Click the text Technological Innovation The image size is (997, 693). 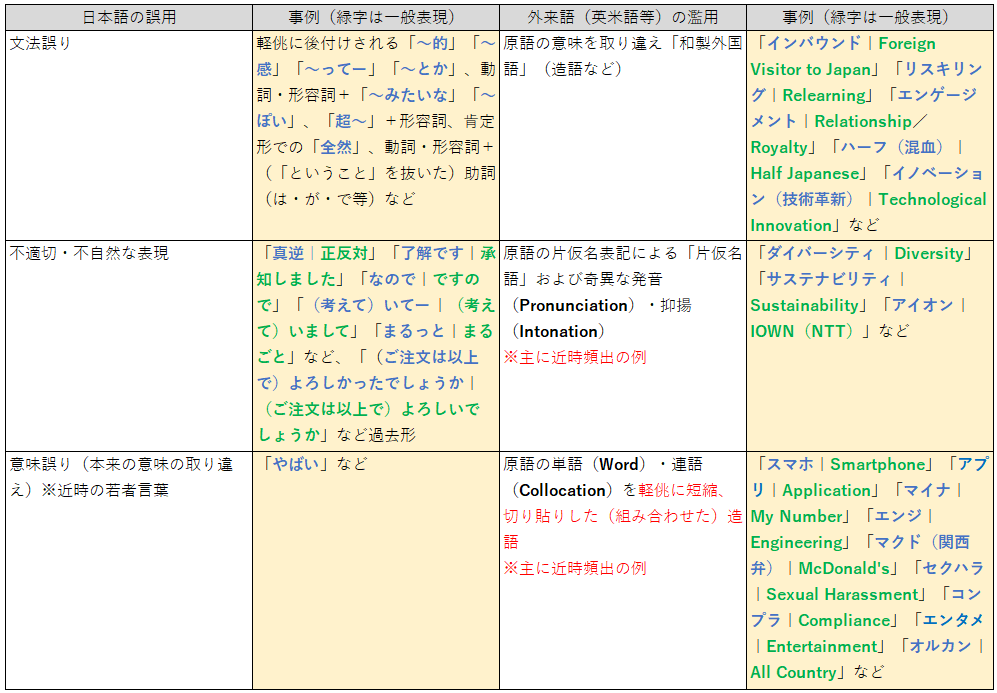[868, 212]
